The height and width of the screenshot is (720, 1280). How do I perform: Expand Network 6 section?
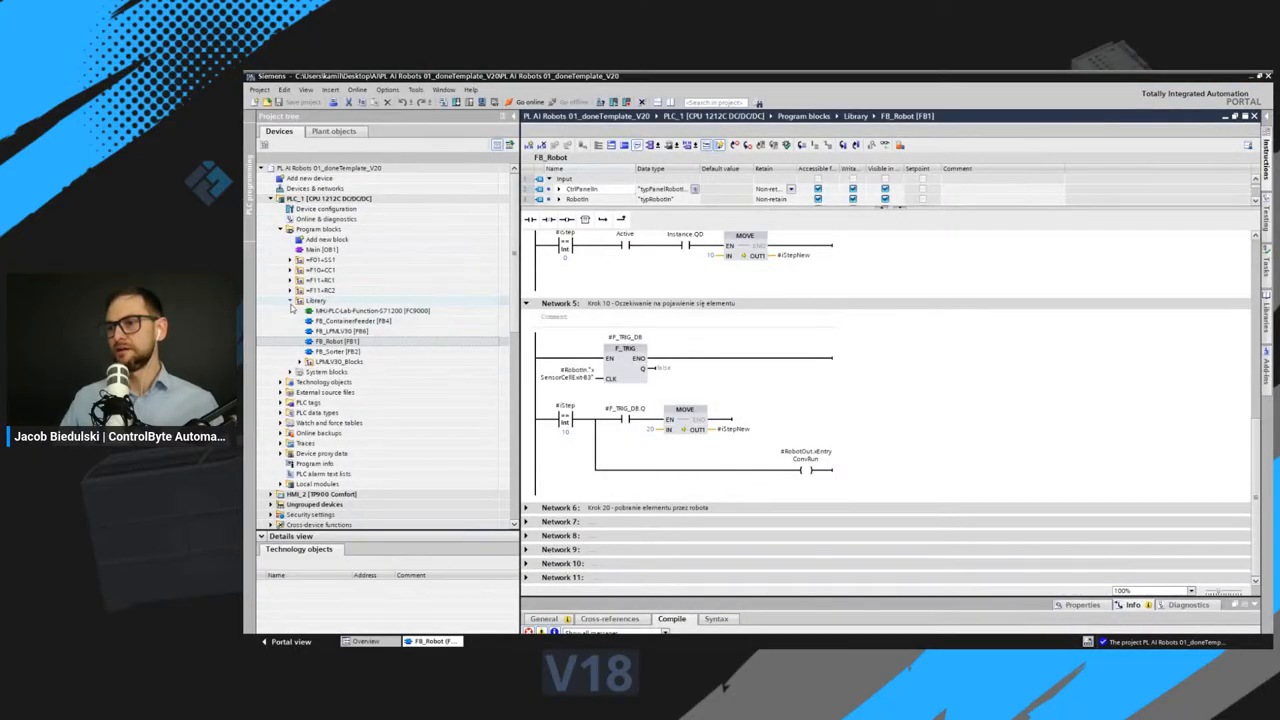526,508
